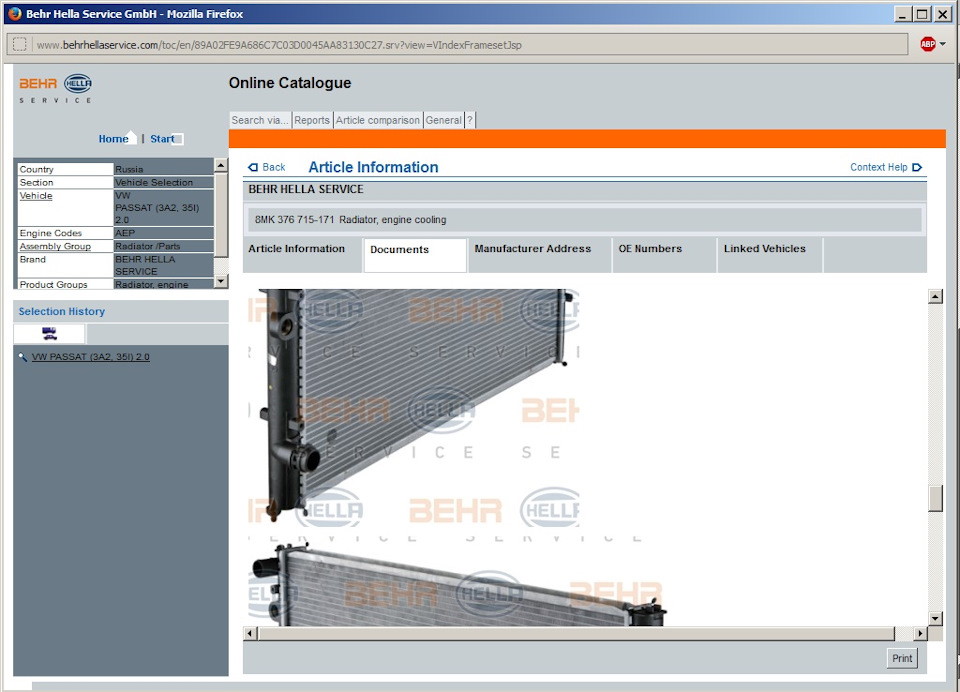The width and height of the screenshot is (960, 692).
Task: Open the AdBlock Plus icon
Action: point(928,44)
